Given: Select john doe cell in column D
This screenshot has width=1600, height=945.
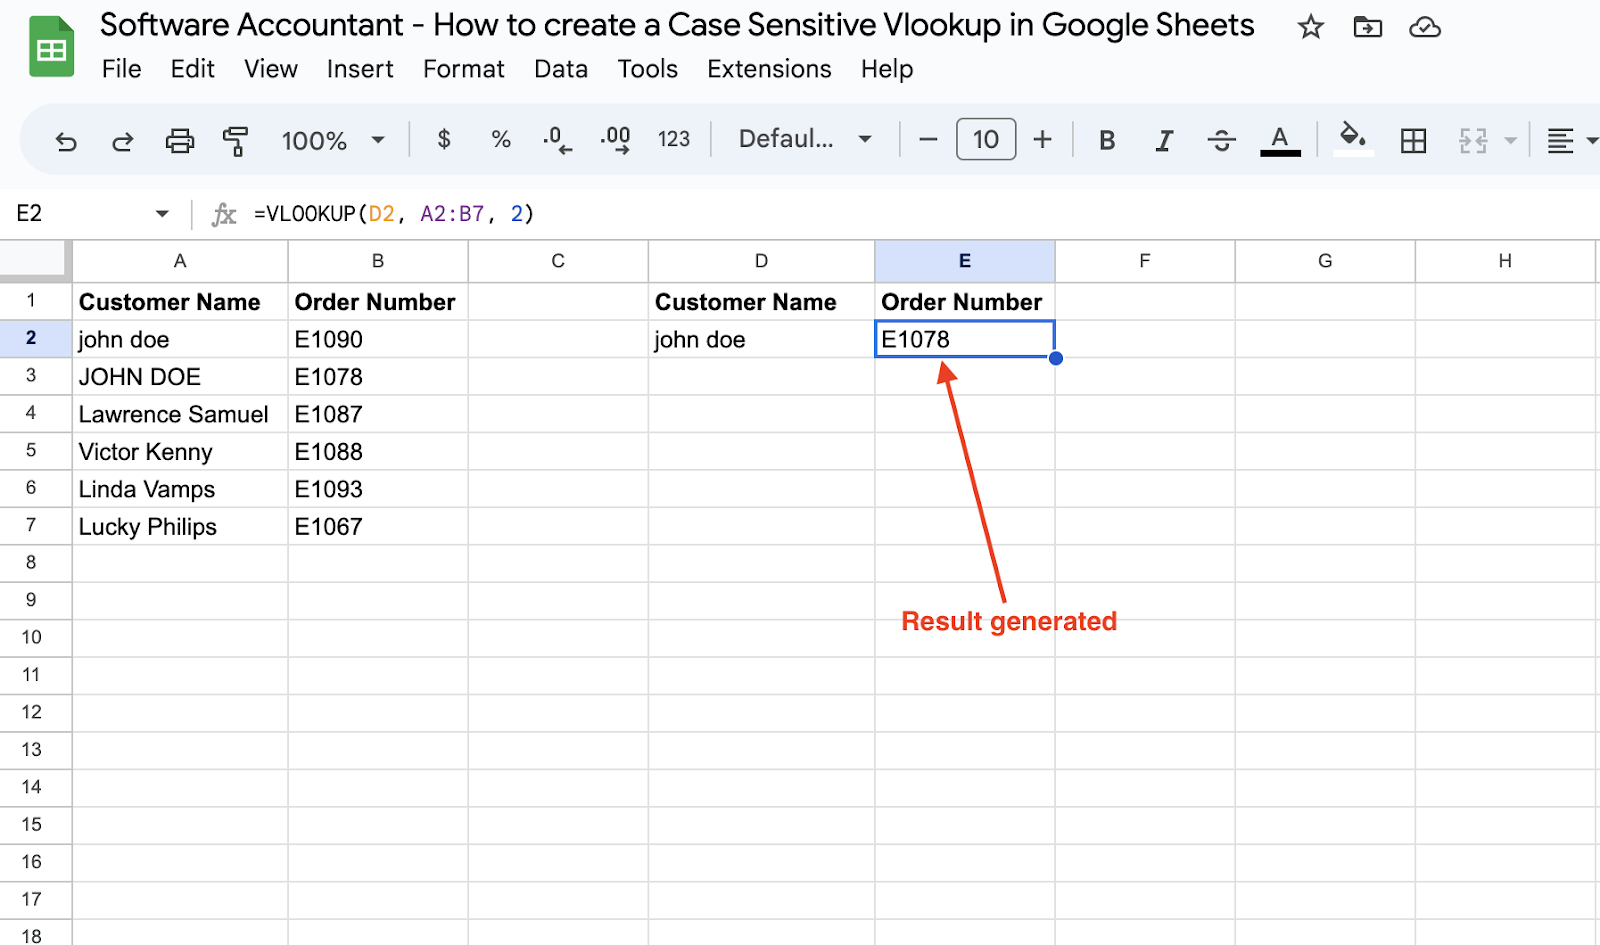Looking at the screenshot, I should (x=761, y=339).
